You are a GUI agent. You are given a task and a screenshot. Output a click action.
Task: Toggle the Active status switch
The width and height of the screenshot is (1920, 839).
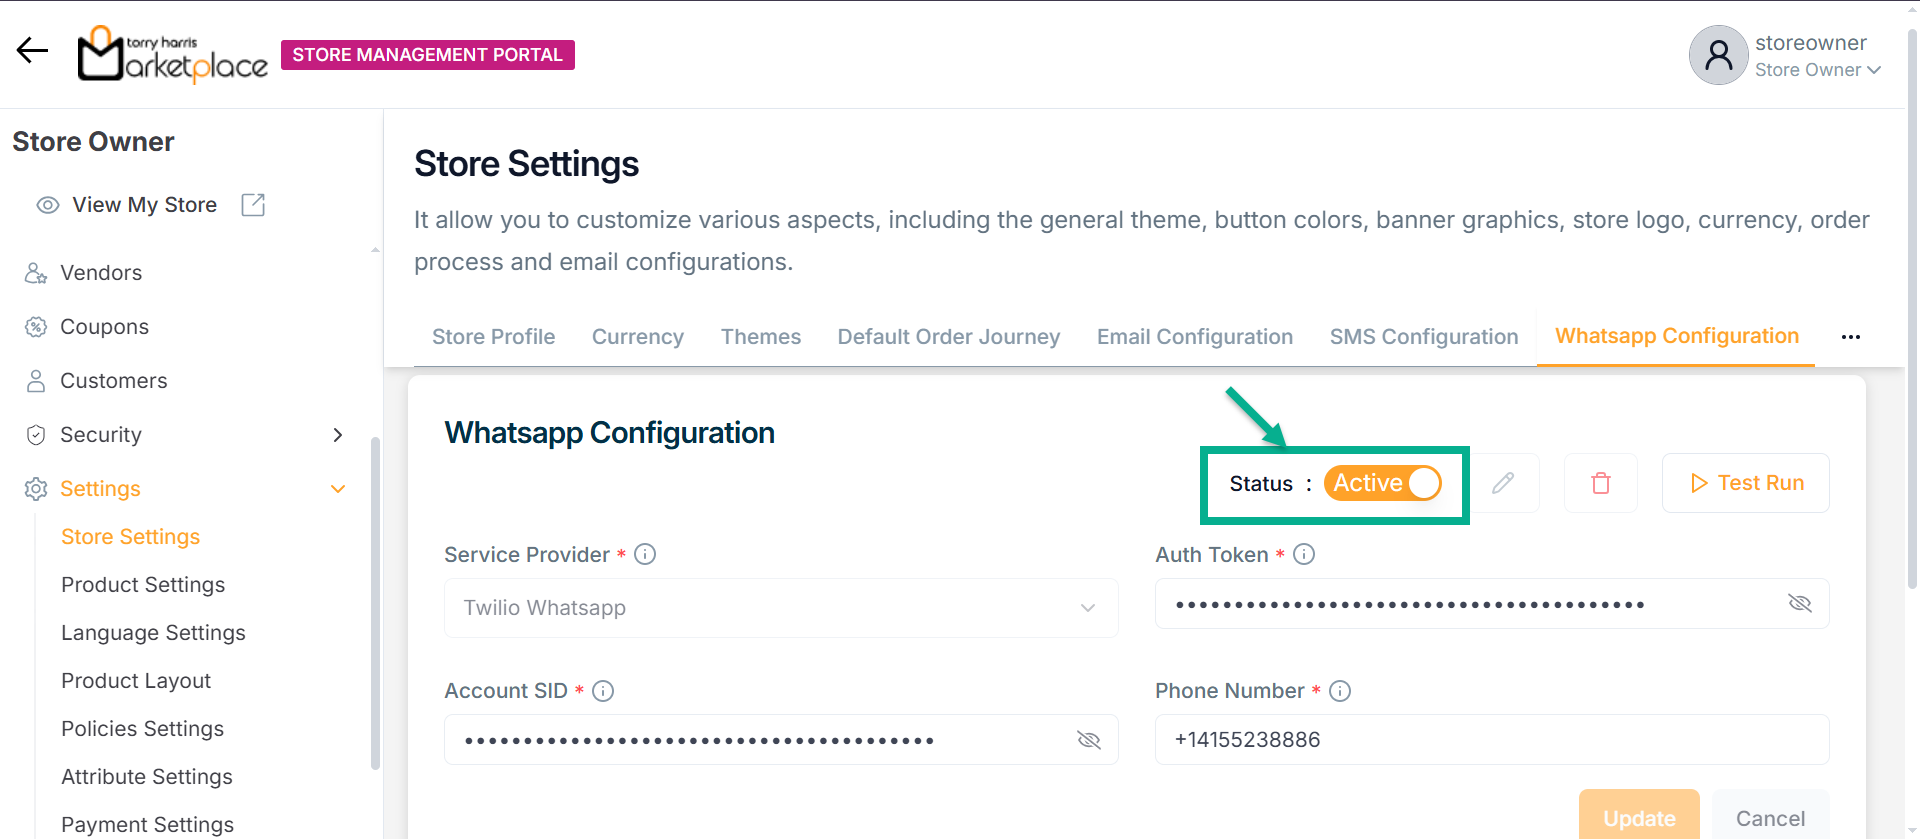pyautogui.click(x=1383, y=483)
